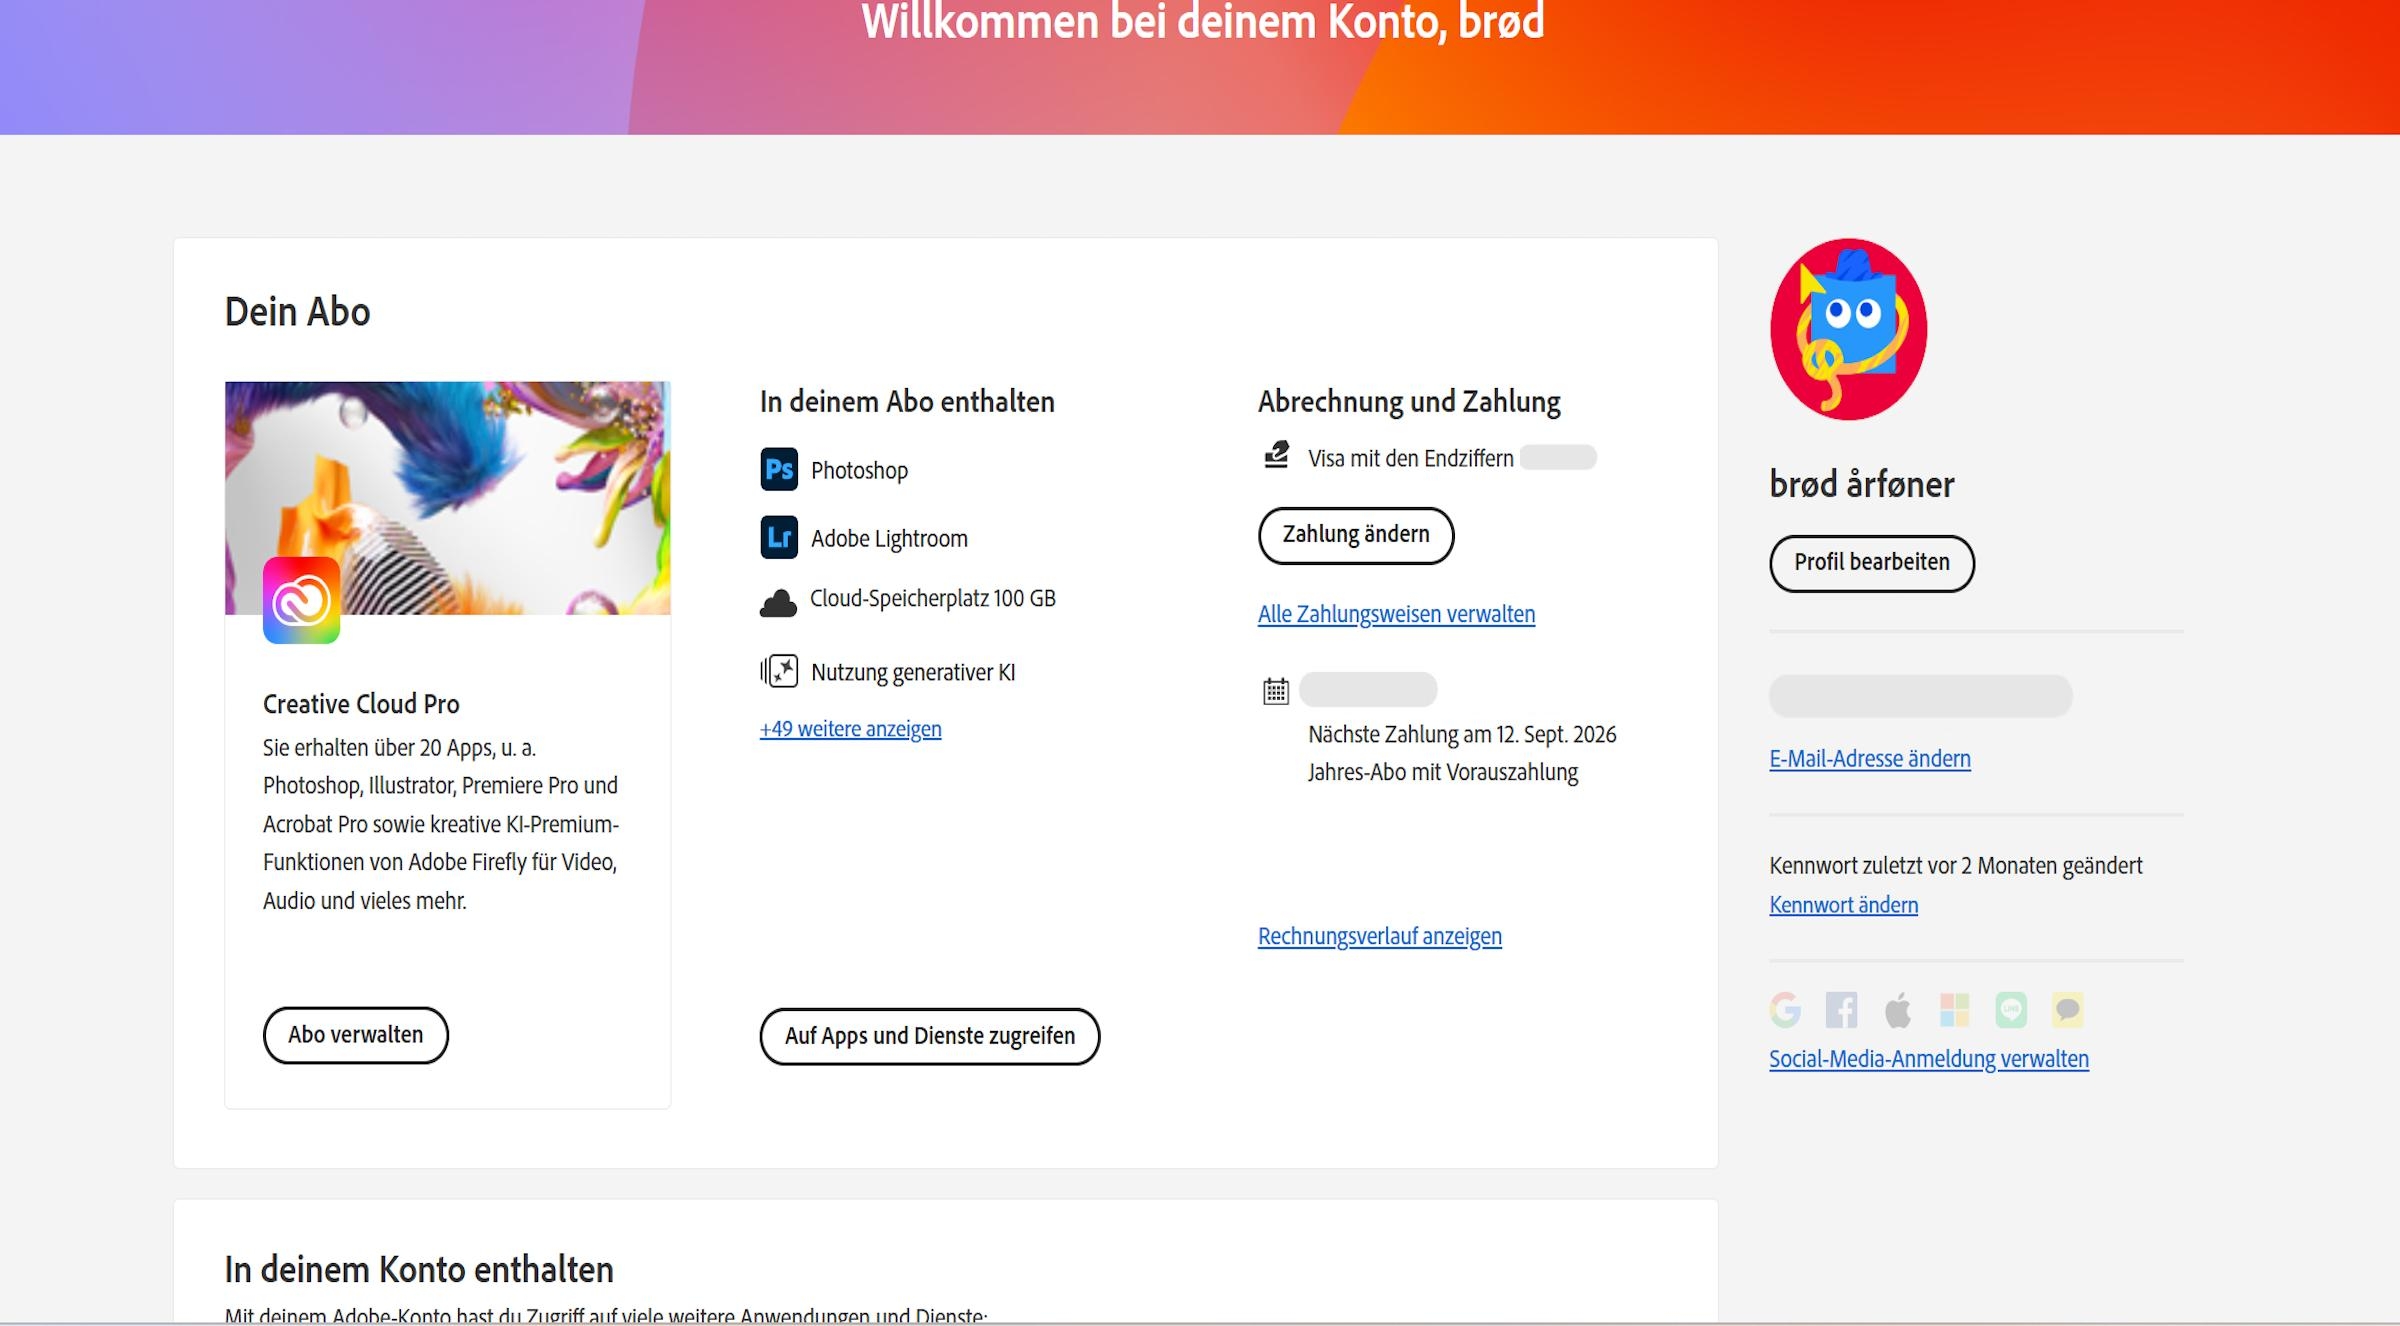The width and height of the screenshot is (2400, 1326).
Task: Select the Facebook sign-in icon
Action: (x=1842, y=1012)
